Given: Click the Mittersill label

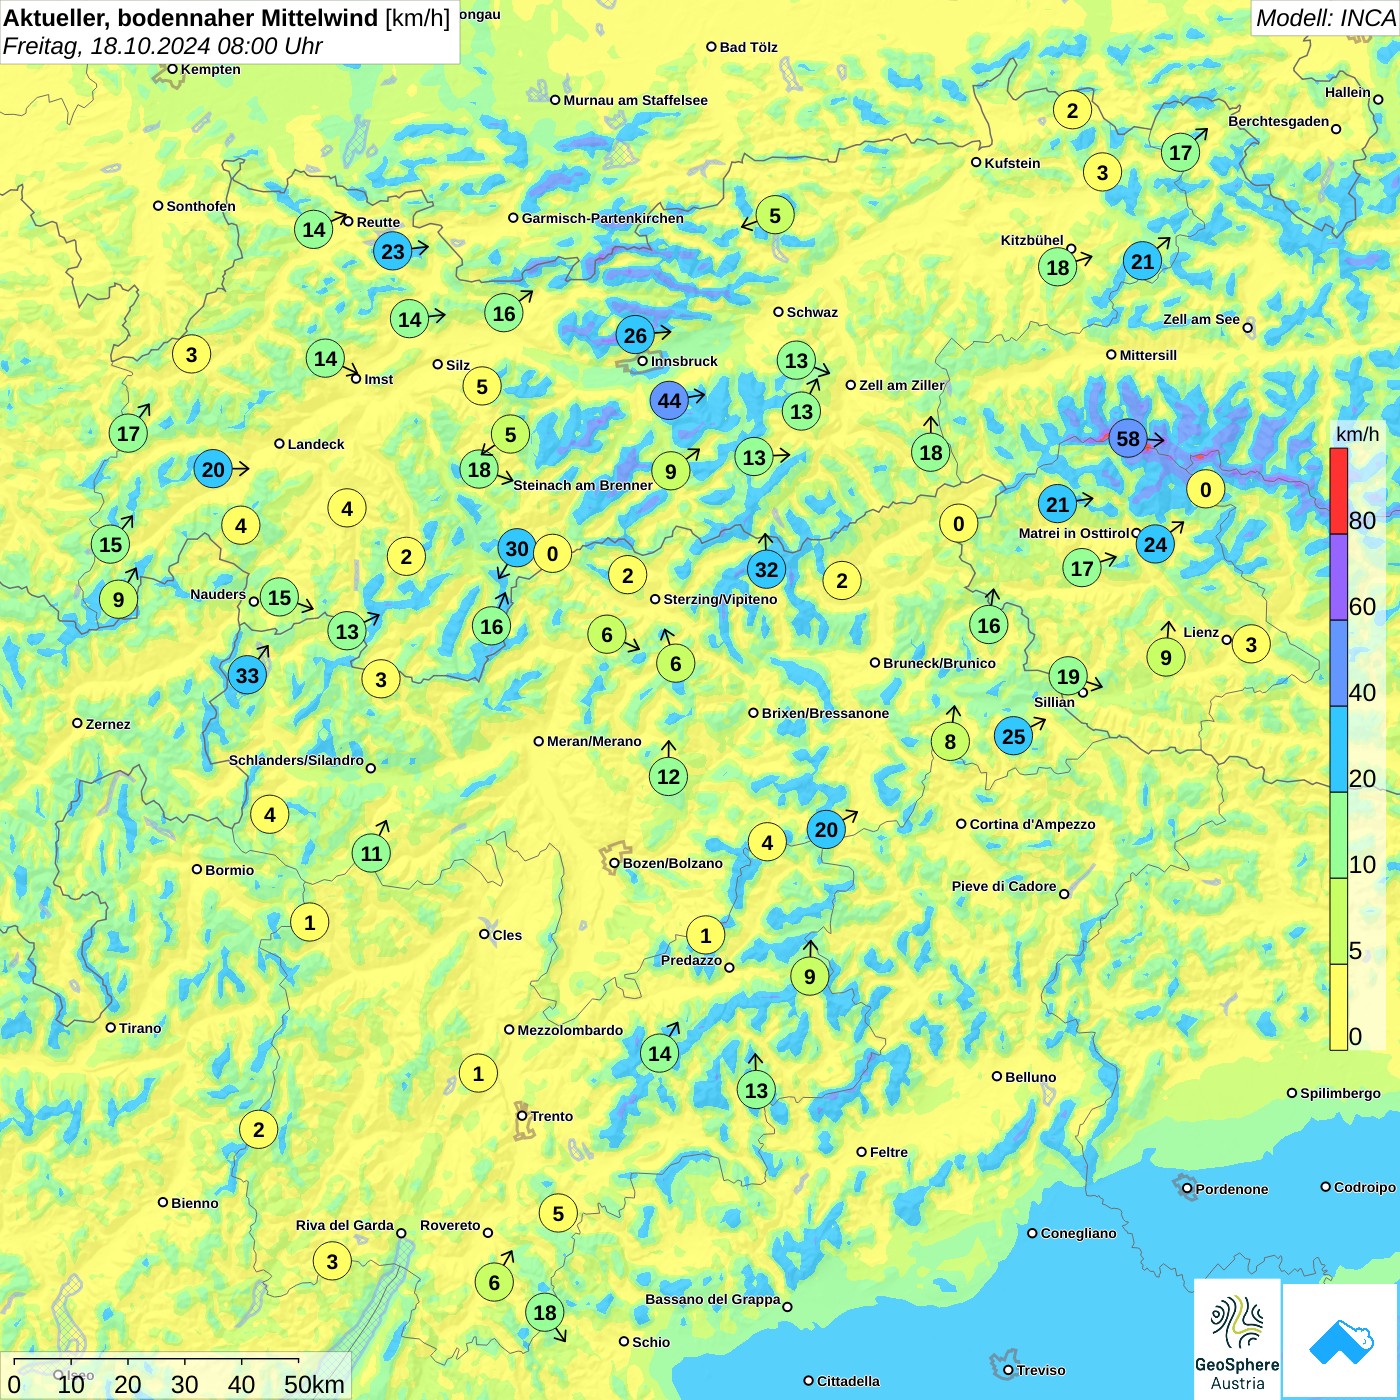Looking at the screenshot, I should (1148, 355).
